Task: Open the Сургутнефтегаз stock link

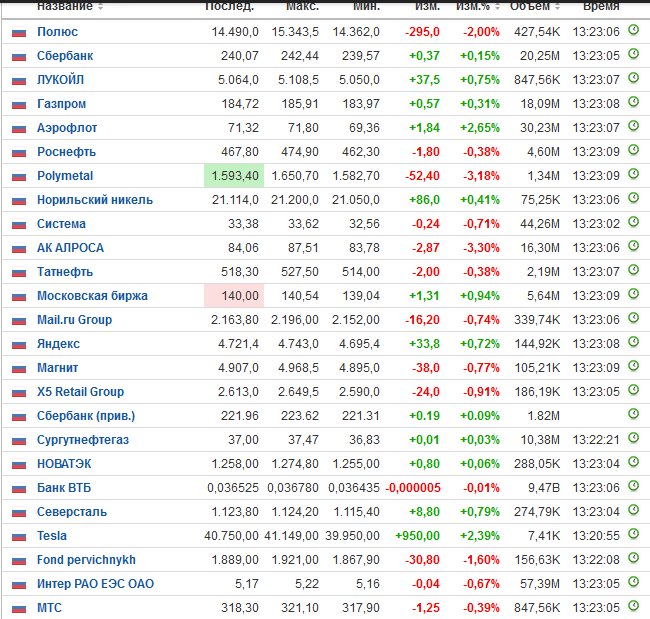Action: pos(83,440)
